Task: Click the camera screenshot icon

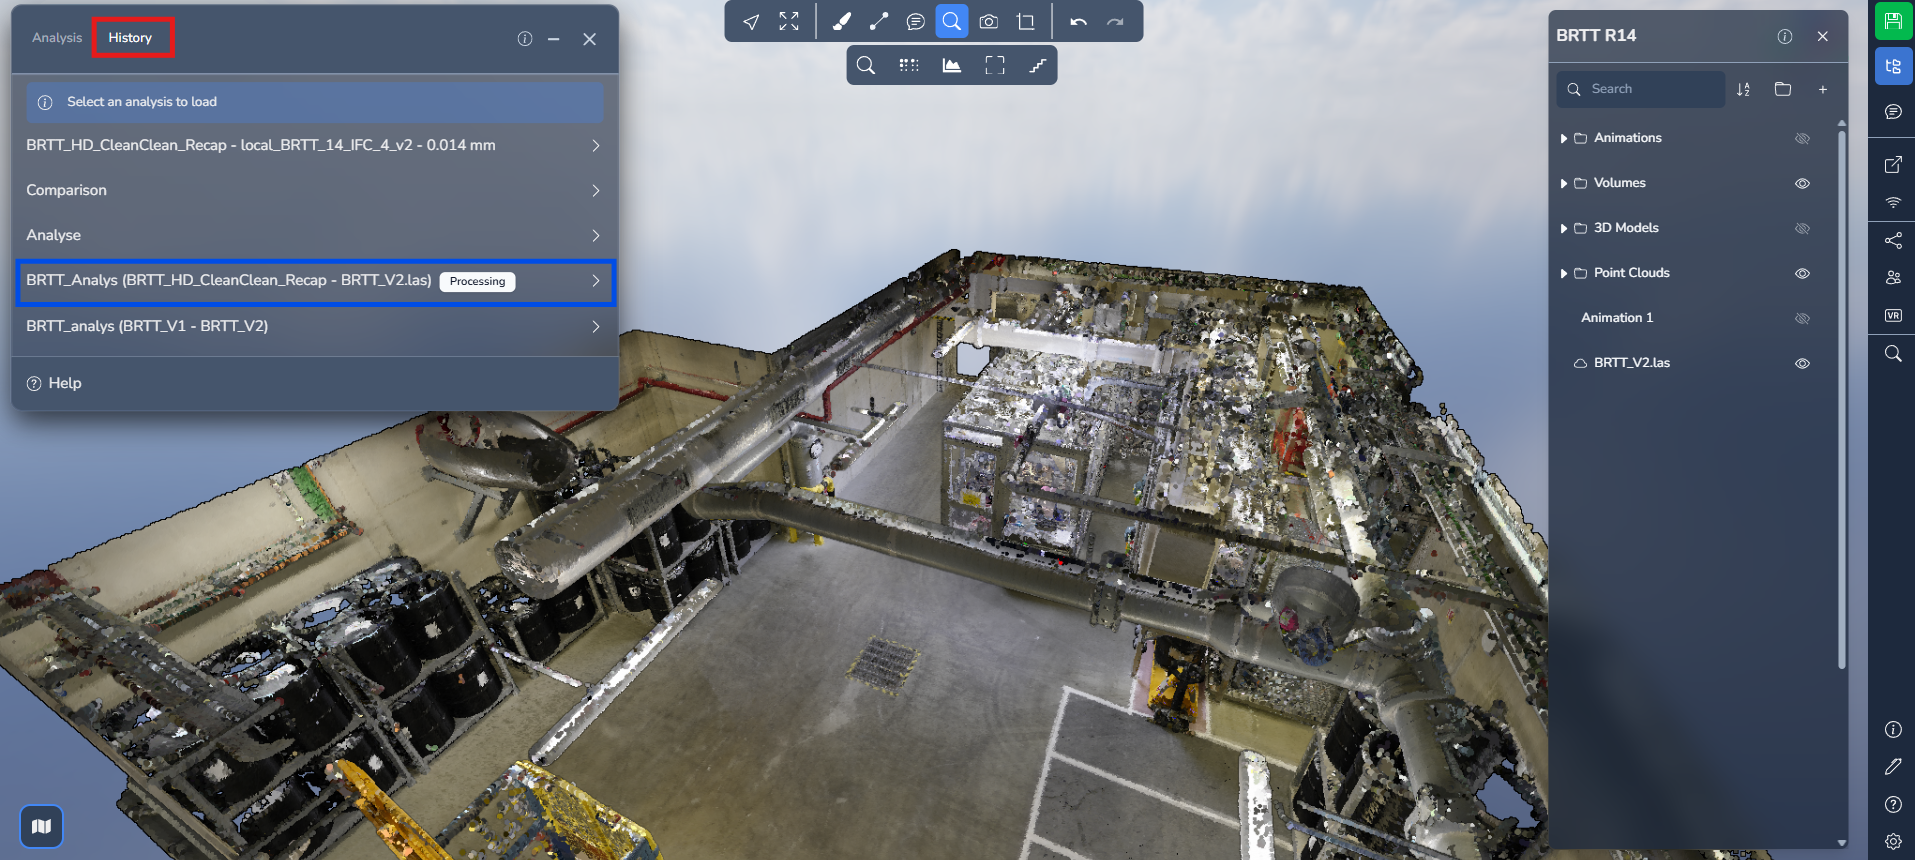Action: (x=988, y=22)
